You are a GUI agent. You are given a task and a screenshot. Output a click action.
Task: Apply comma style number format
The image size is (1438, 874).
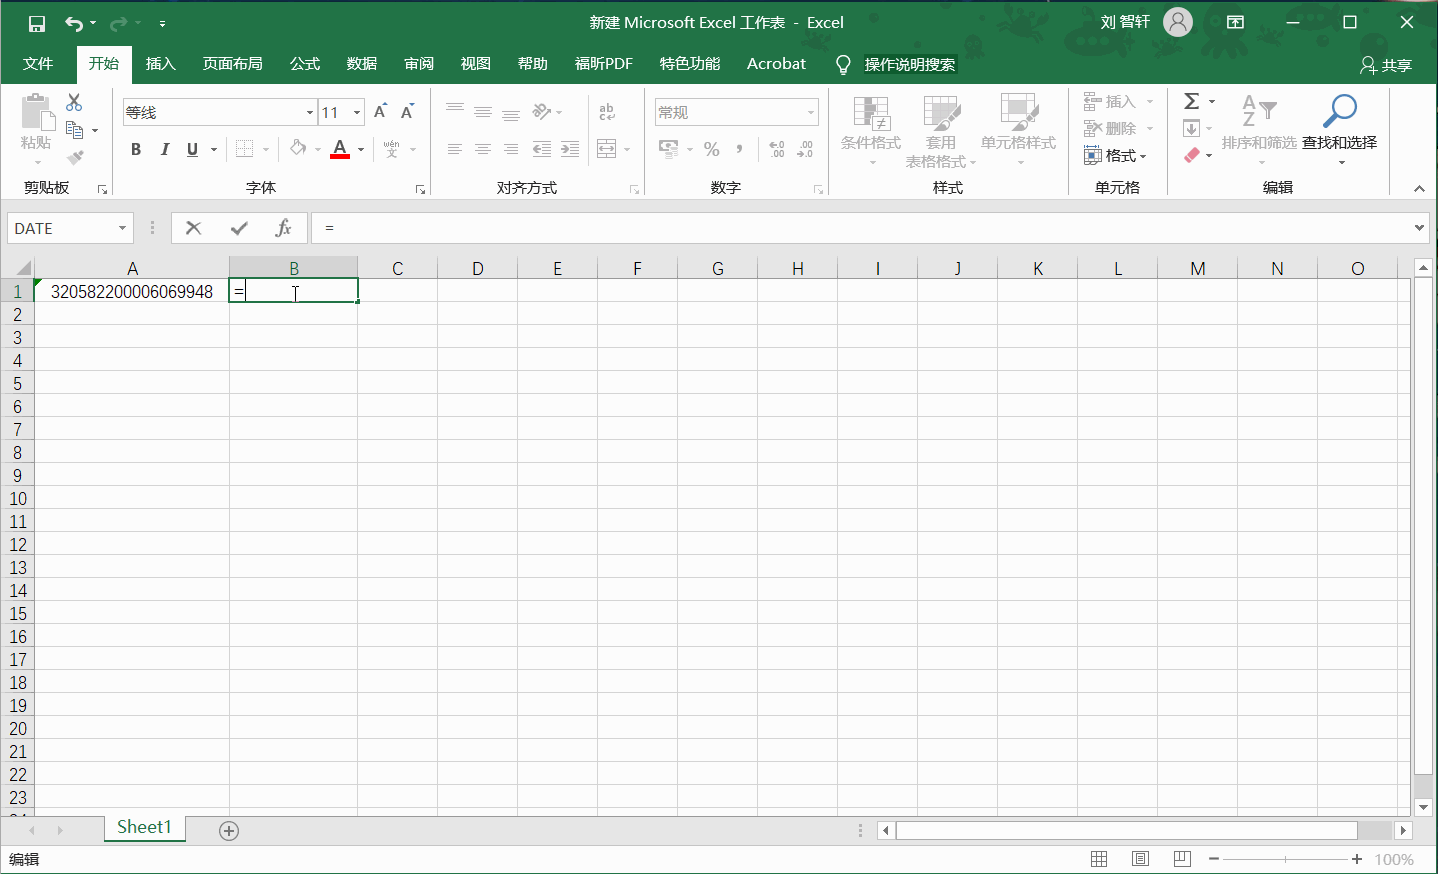point(740,149)
